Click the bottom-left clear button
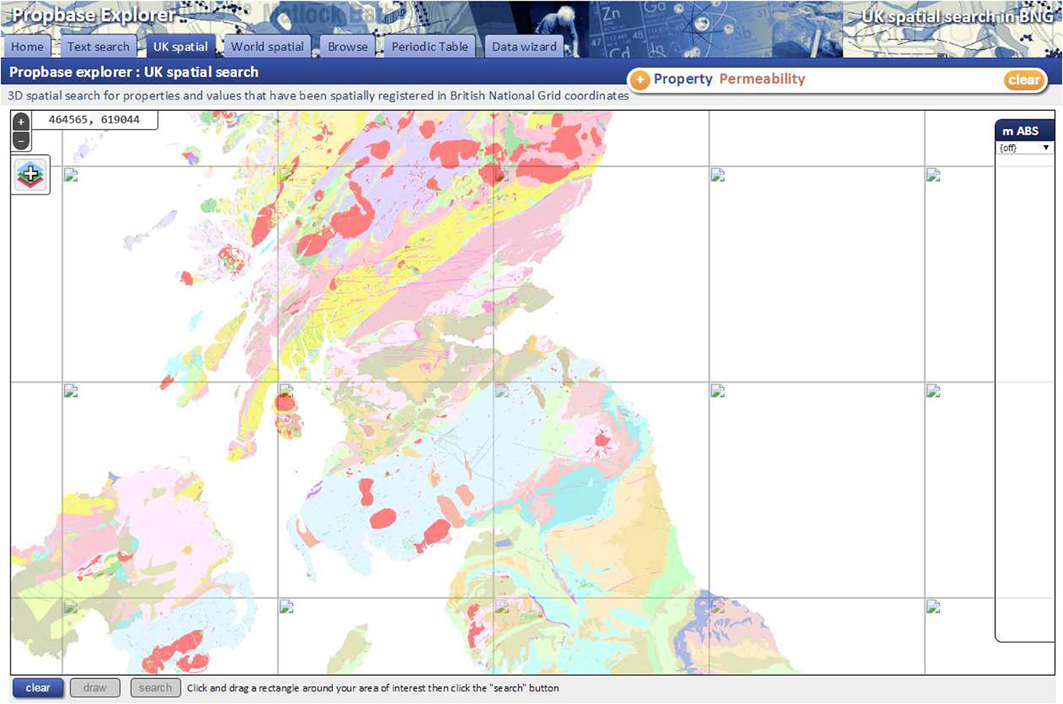 pos(38,687)
